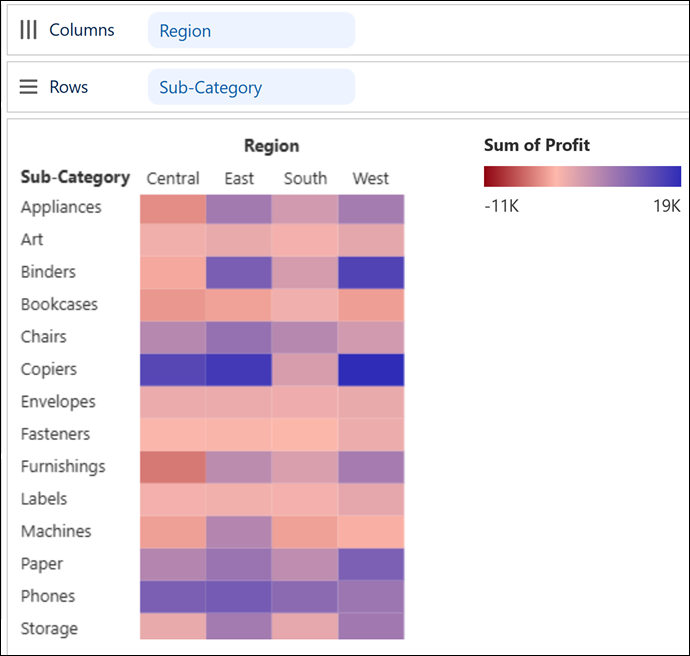Screen dimensions: 690x656
Task: Click the Rows shelf label
Action: [x=69, y=87]
